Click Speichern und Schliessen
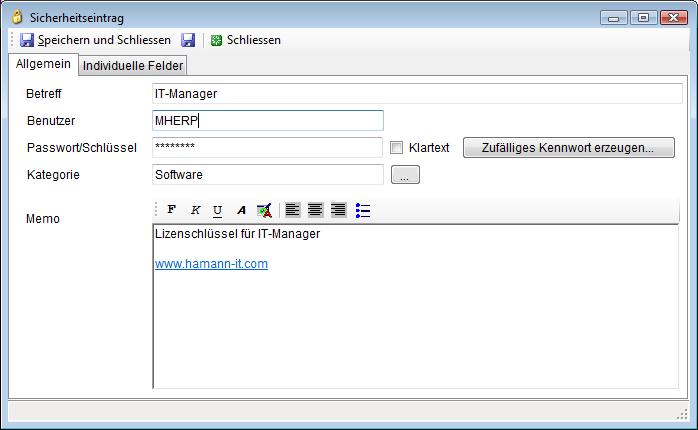Image resolution: width=698 pixels, height=430 pixels. click(x=95, y=40)
